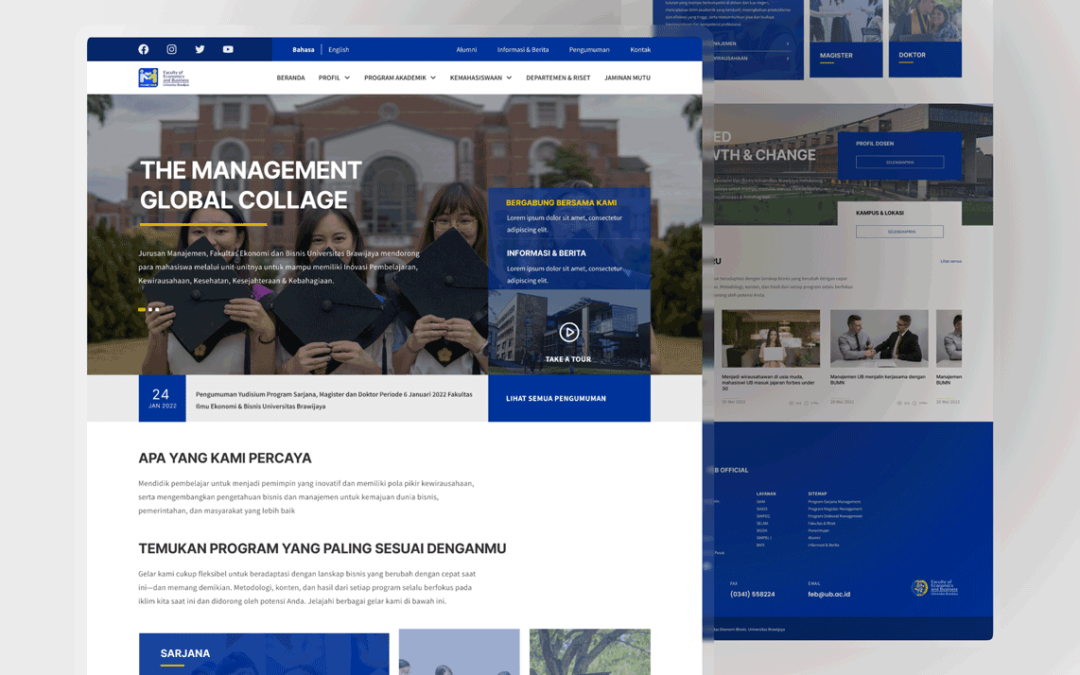
Task: Open Informasi & Berita top link
Action: coord(523,50)
